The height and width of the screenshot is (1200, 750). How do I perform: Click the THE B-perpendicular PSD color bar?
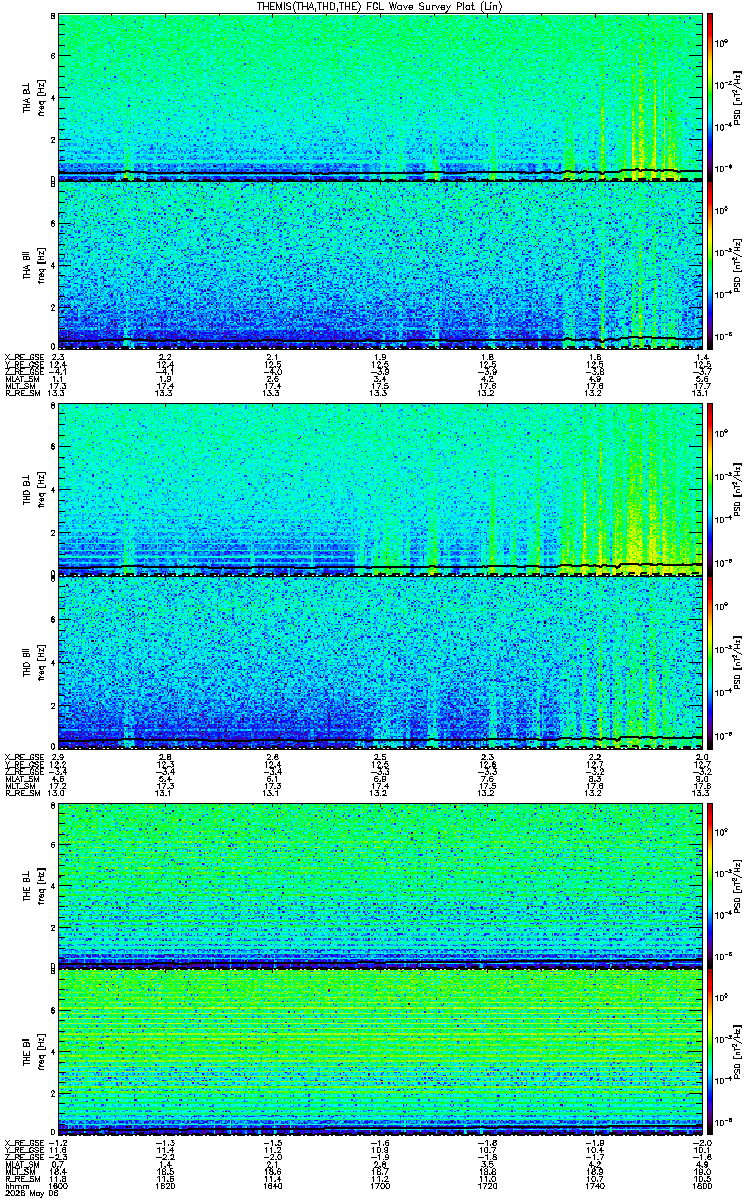710,884
